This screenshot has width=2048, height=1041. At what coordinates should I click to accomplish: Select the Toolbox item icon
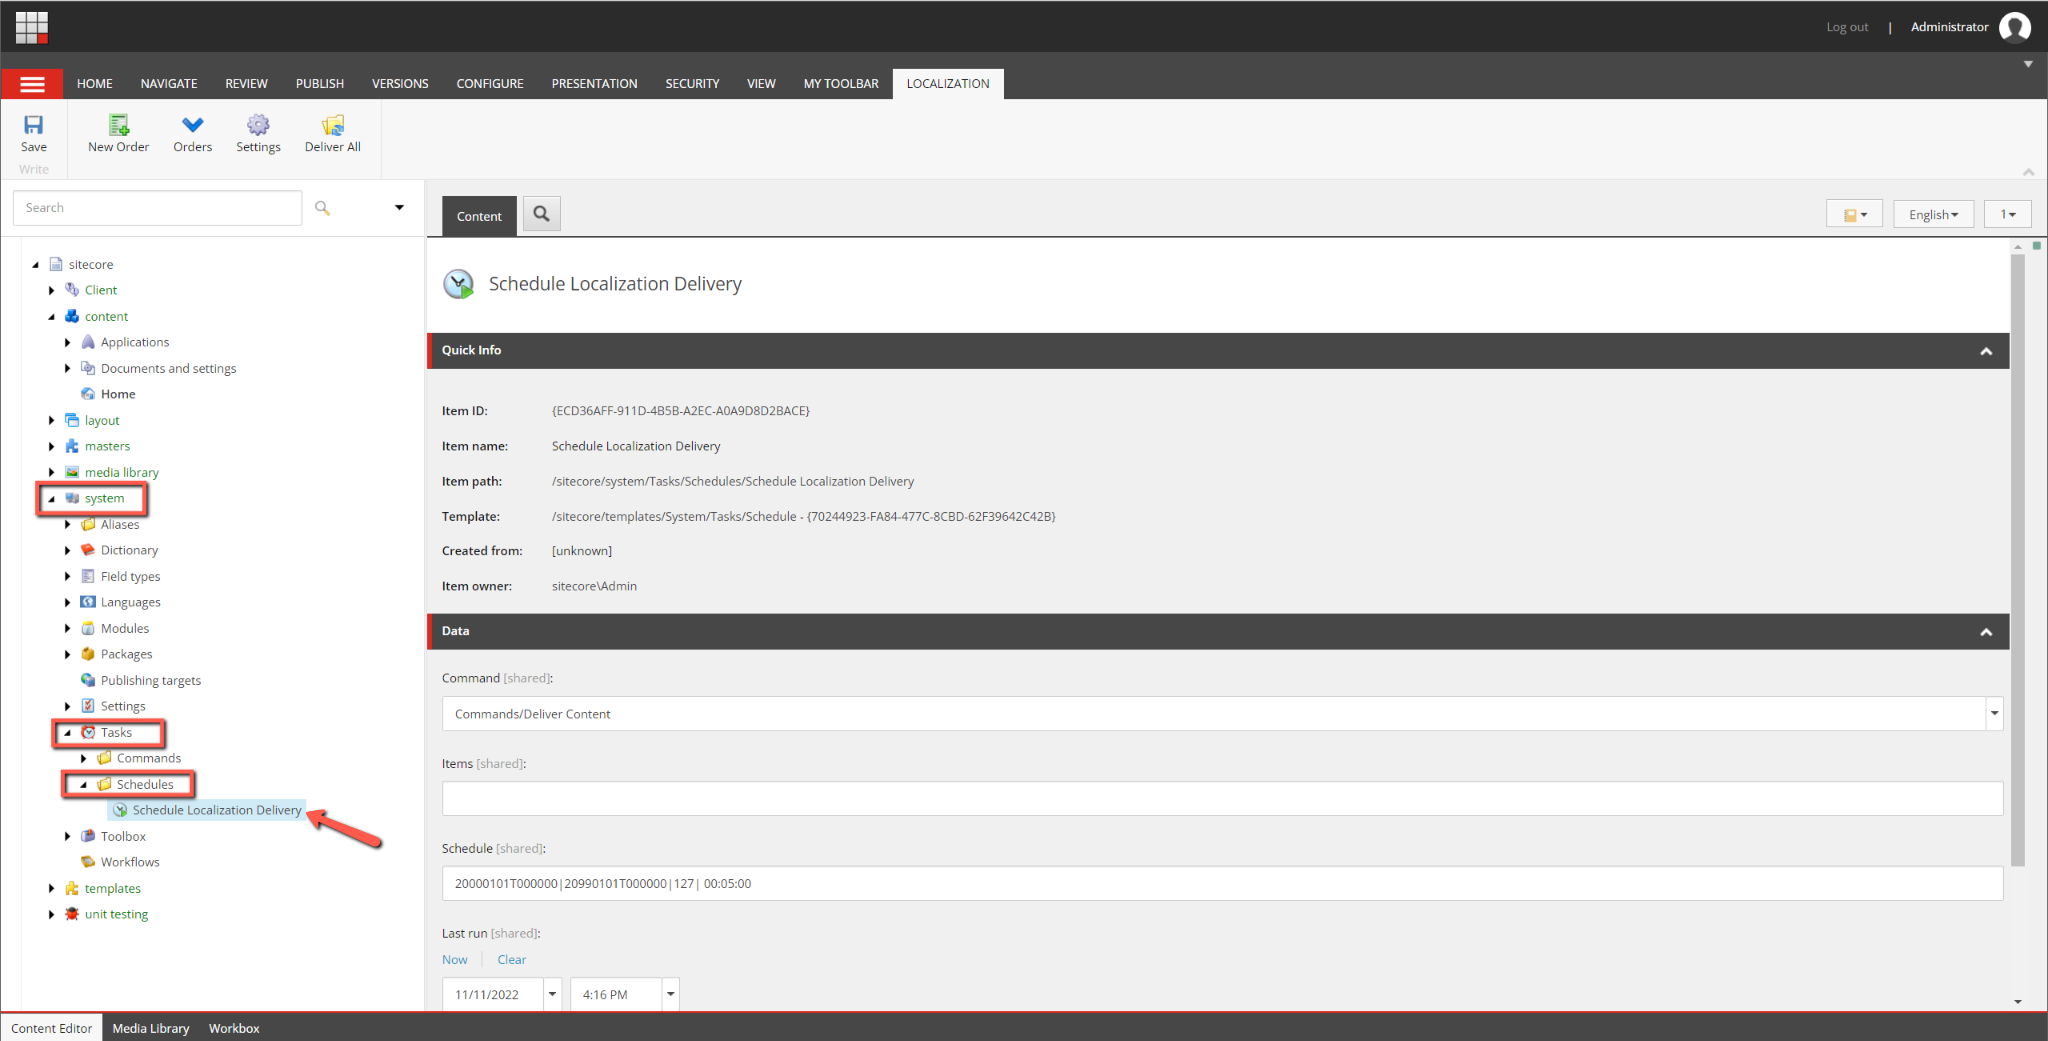(x=88, y=836)
